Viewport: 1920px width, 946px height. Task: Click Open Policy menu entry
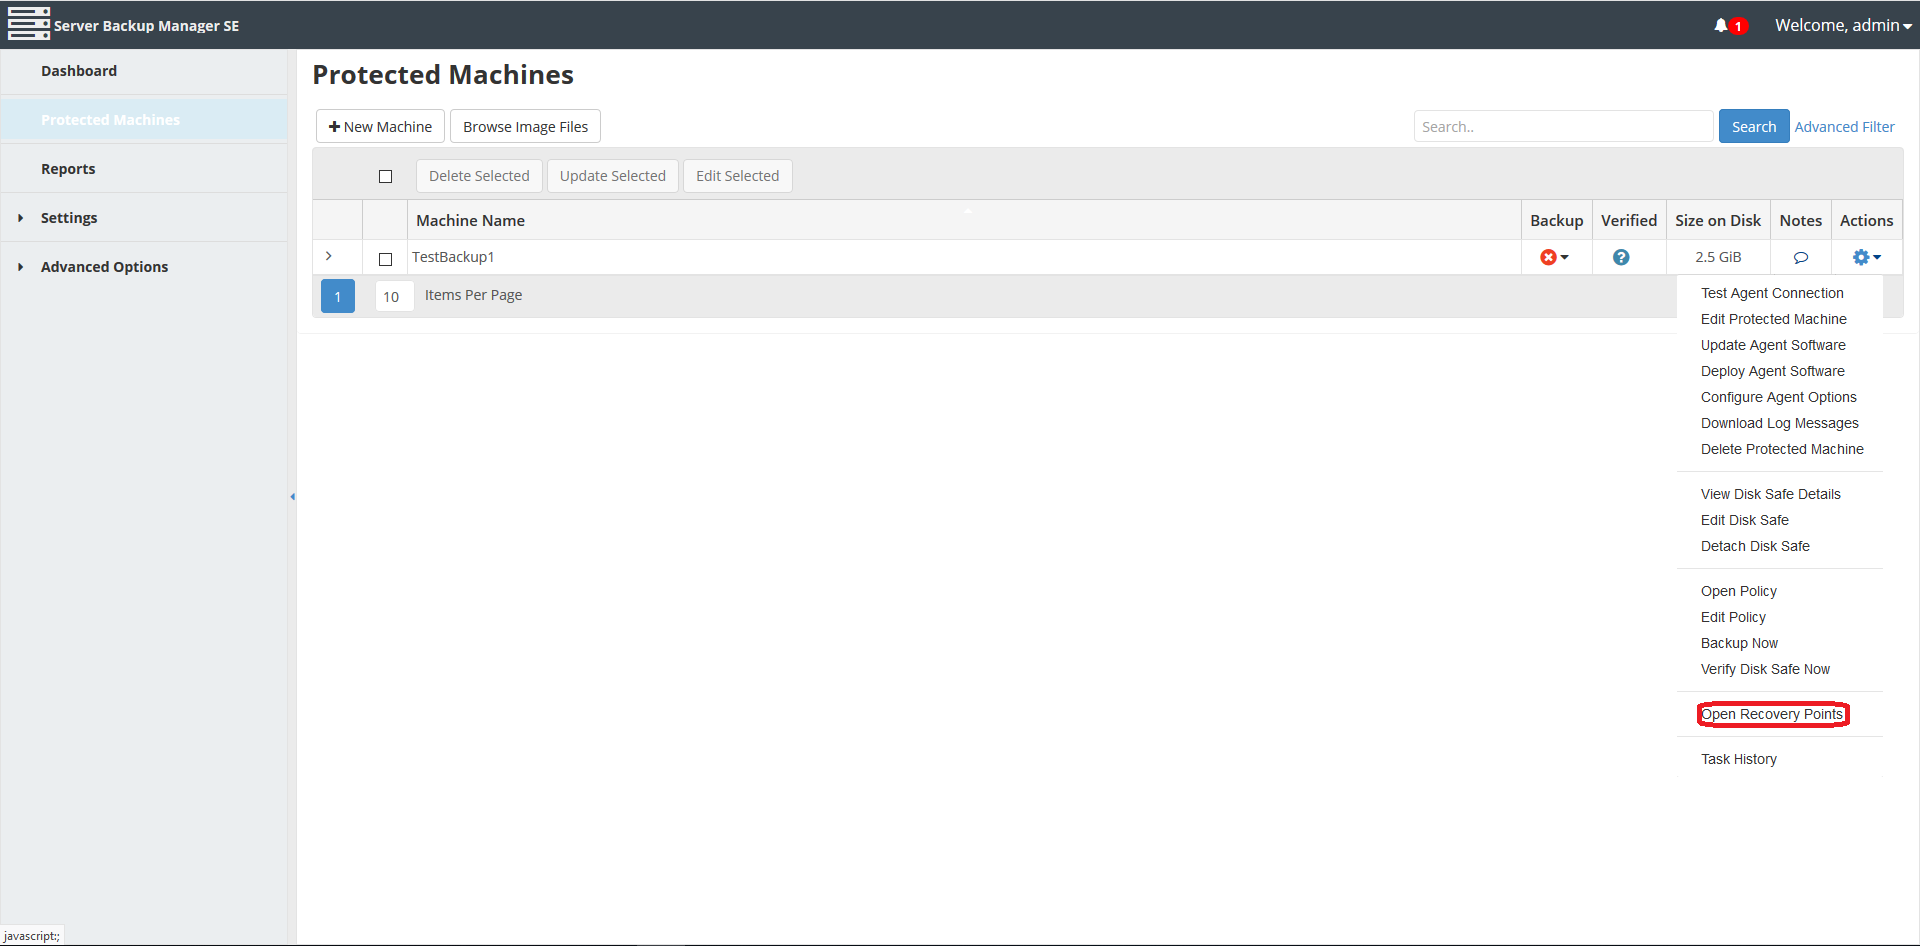point(1739,591)
